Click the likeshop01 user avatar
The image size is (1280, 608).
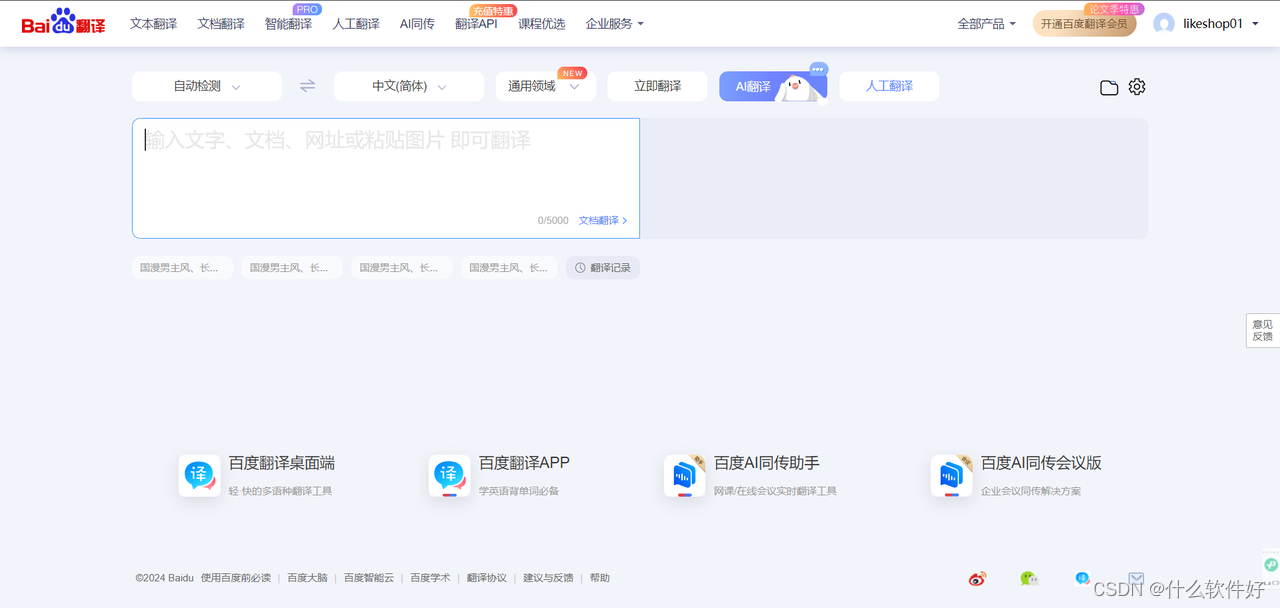point(1164,24)
